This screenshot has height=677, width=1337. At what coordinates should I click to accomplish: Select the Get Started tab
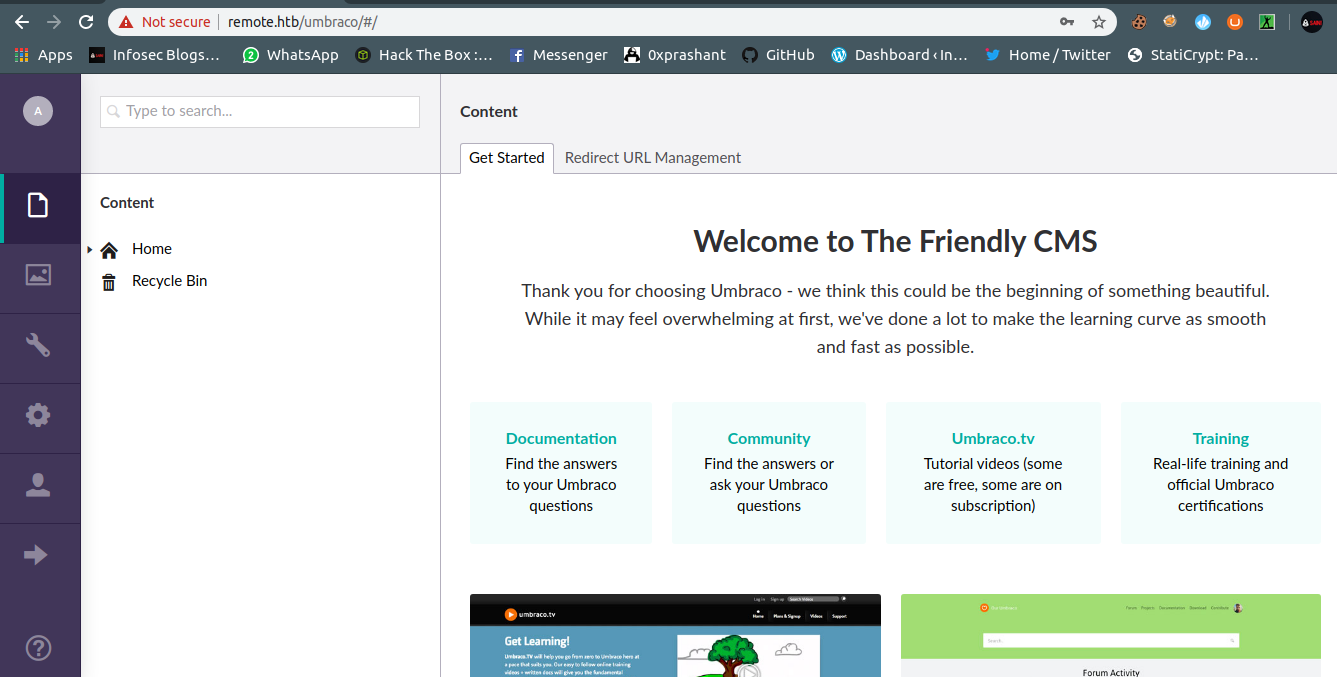(506, 158)
